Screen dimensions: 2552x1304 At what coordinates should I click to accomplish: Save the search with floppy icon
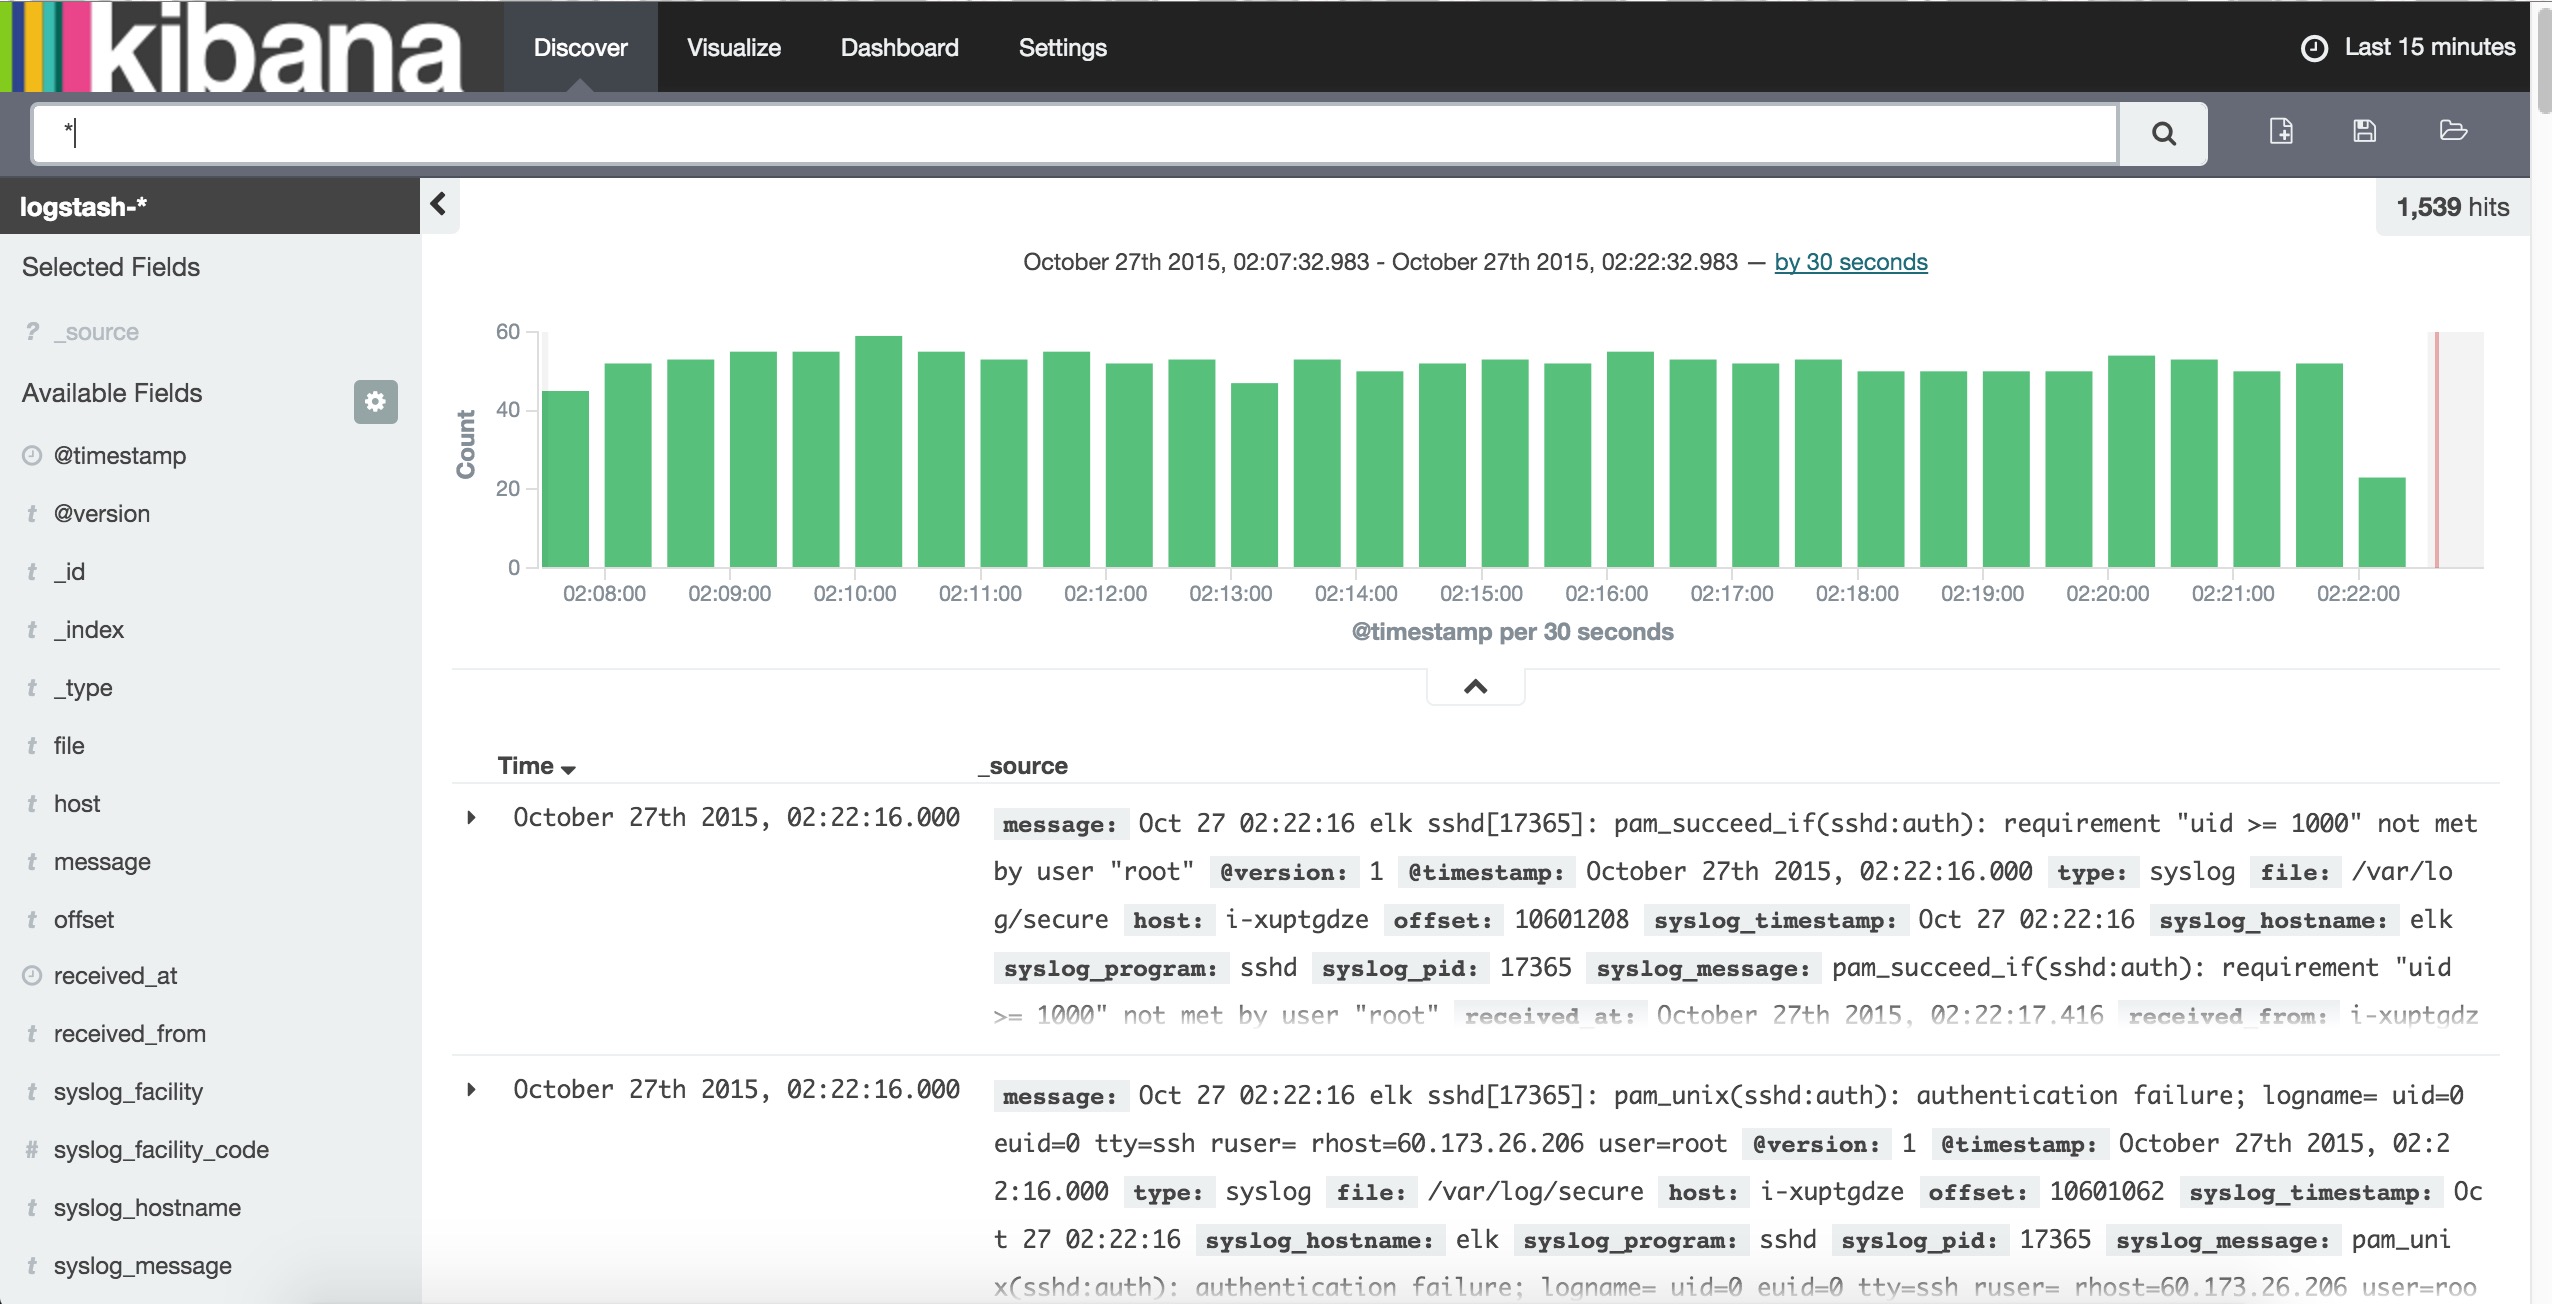point(2365,131)
